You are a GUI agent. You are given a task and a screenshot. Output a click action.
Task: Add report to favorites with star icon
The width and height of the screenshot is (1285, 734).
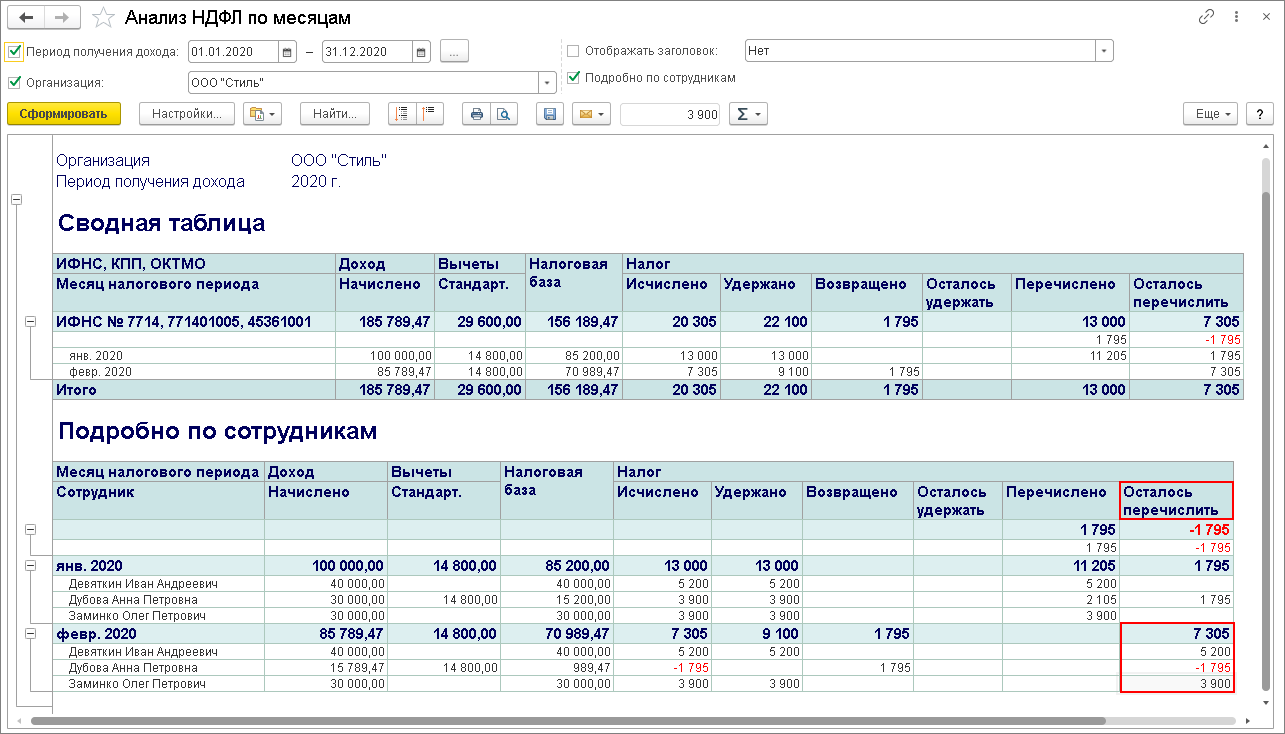coord(102,18)
